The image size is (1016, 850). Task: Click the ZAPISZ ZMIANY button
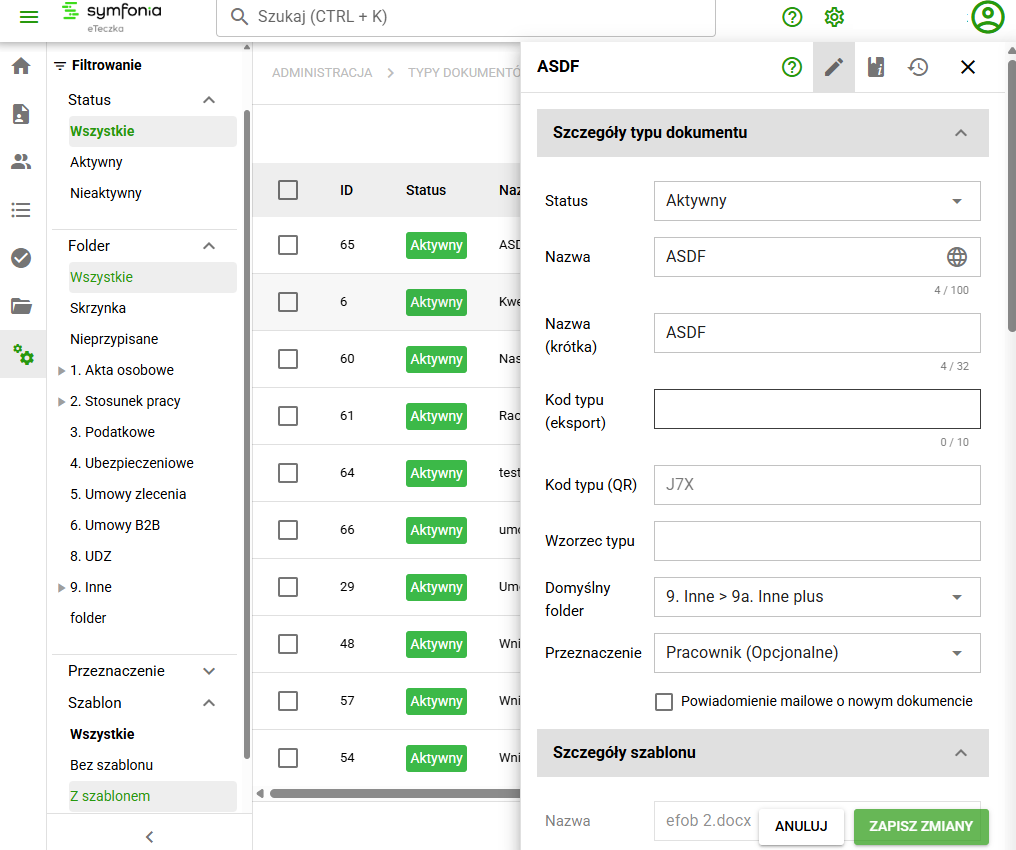[921, 826]
